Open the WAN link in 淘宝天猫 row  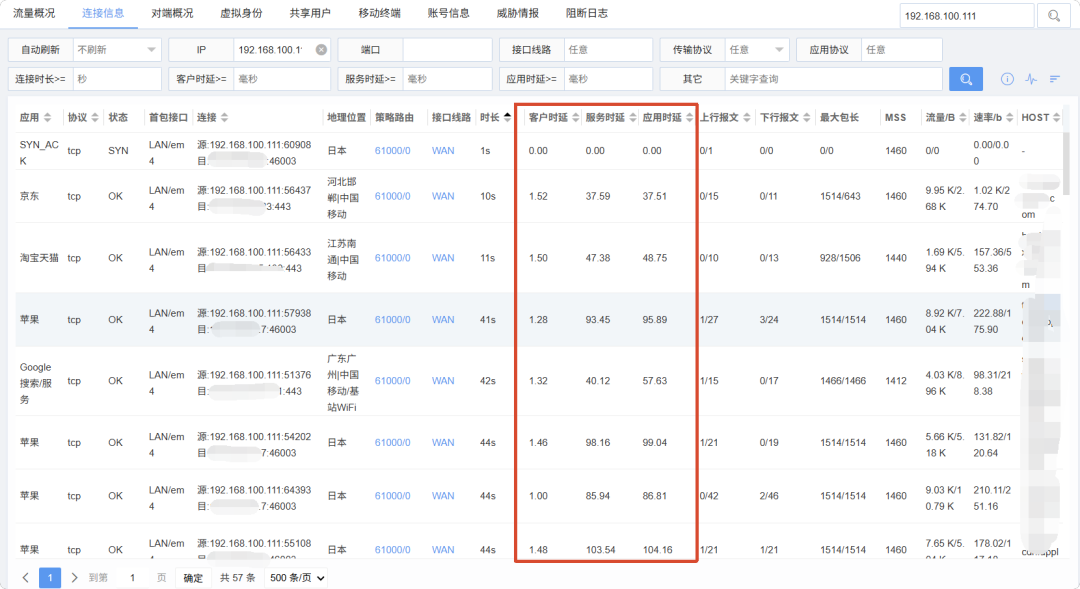tap(443, 258)
